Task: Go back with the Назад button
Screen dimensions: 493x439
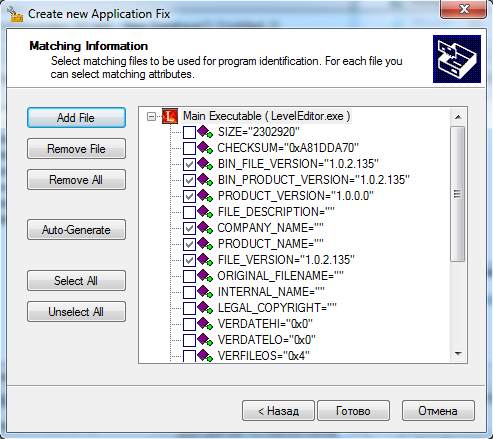Action: click(278, 411)
